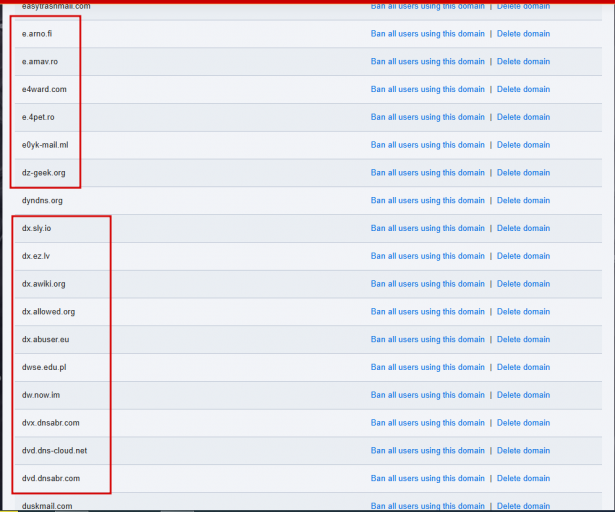The width and height of the screenshot is (615, 512).
Task: Ban all users using dx.awiki.org domain
Action: click(x=428, y=284)
